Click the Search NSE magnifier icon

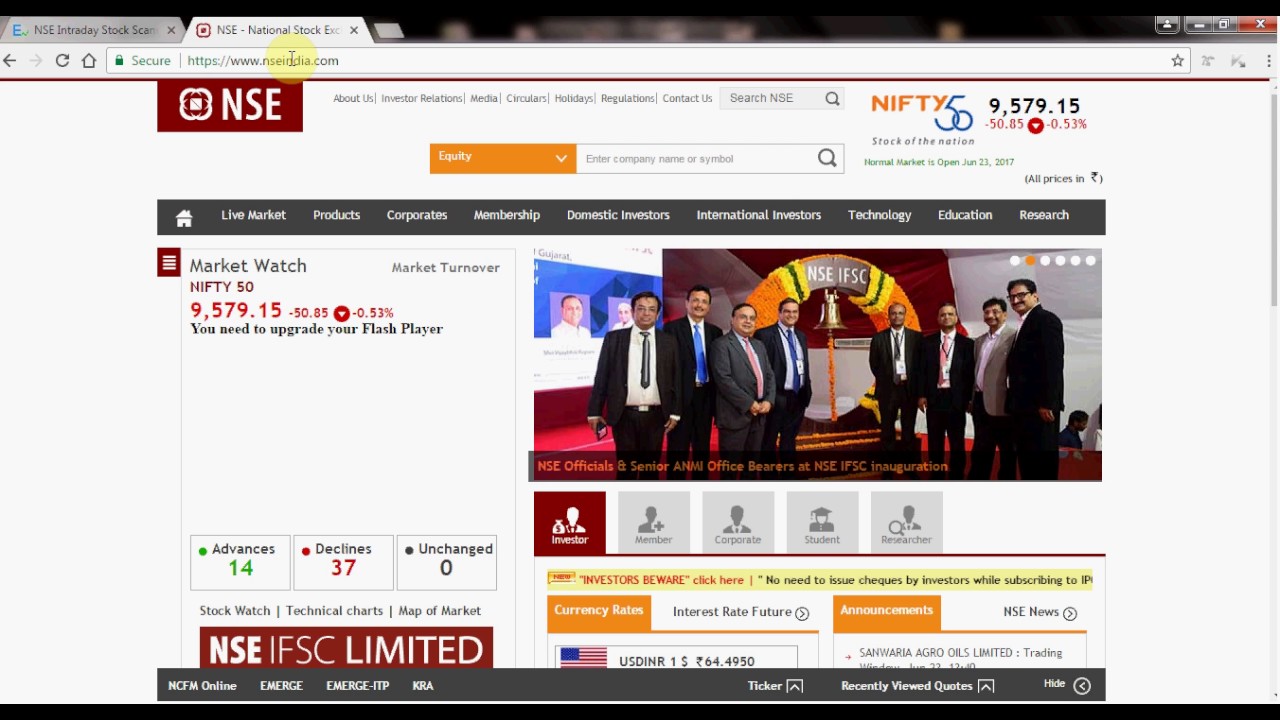tap(832, 98)
